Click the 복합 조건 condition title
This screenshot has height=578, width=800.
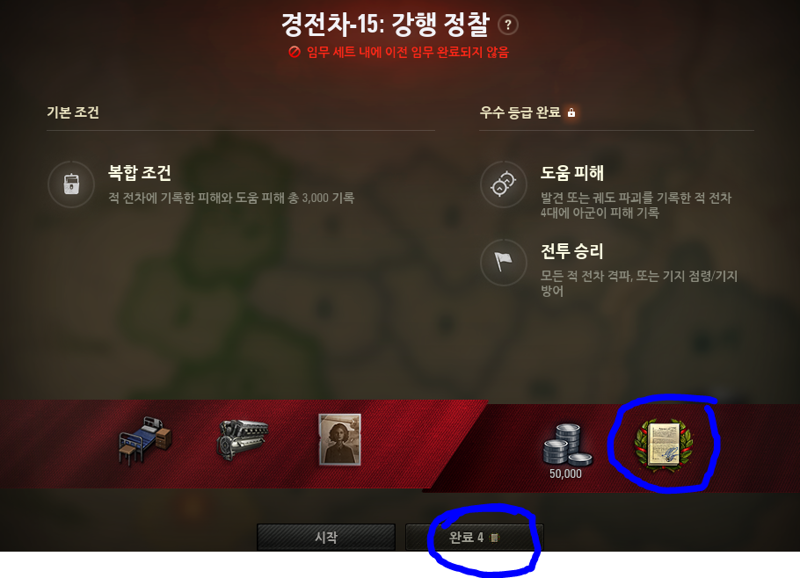click(x=139, y=172)
